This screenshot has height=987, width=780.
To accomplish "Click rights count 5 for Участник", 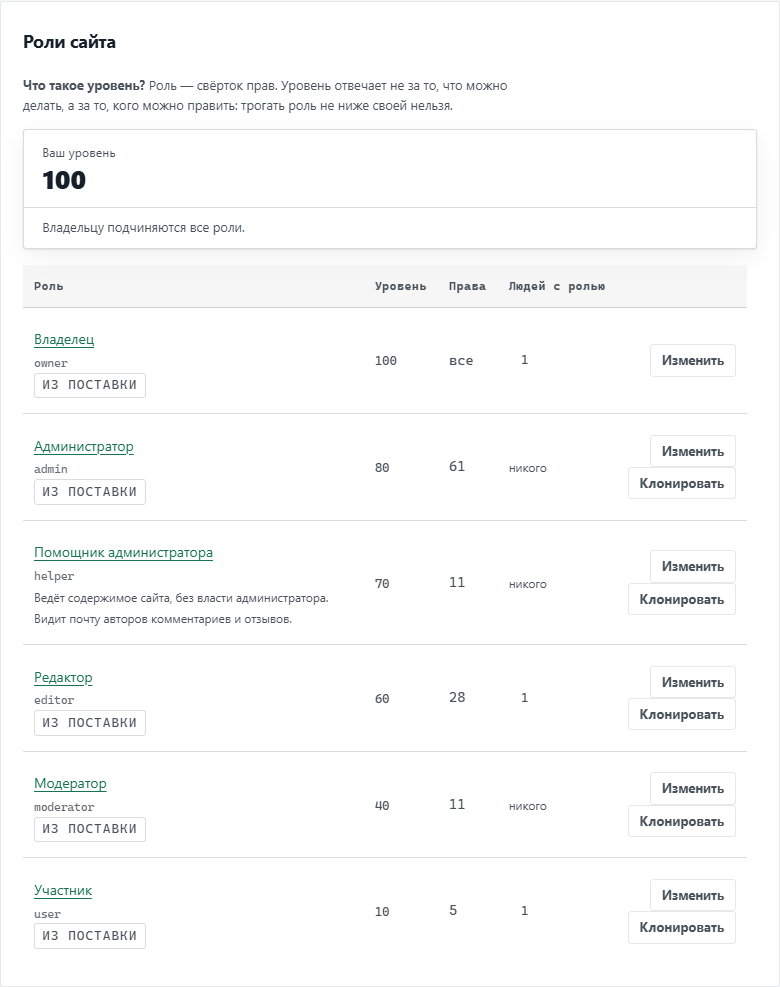I will click(x=453, y=910).
